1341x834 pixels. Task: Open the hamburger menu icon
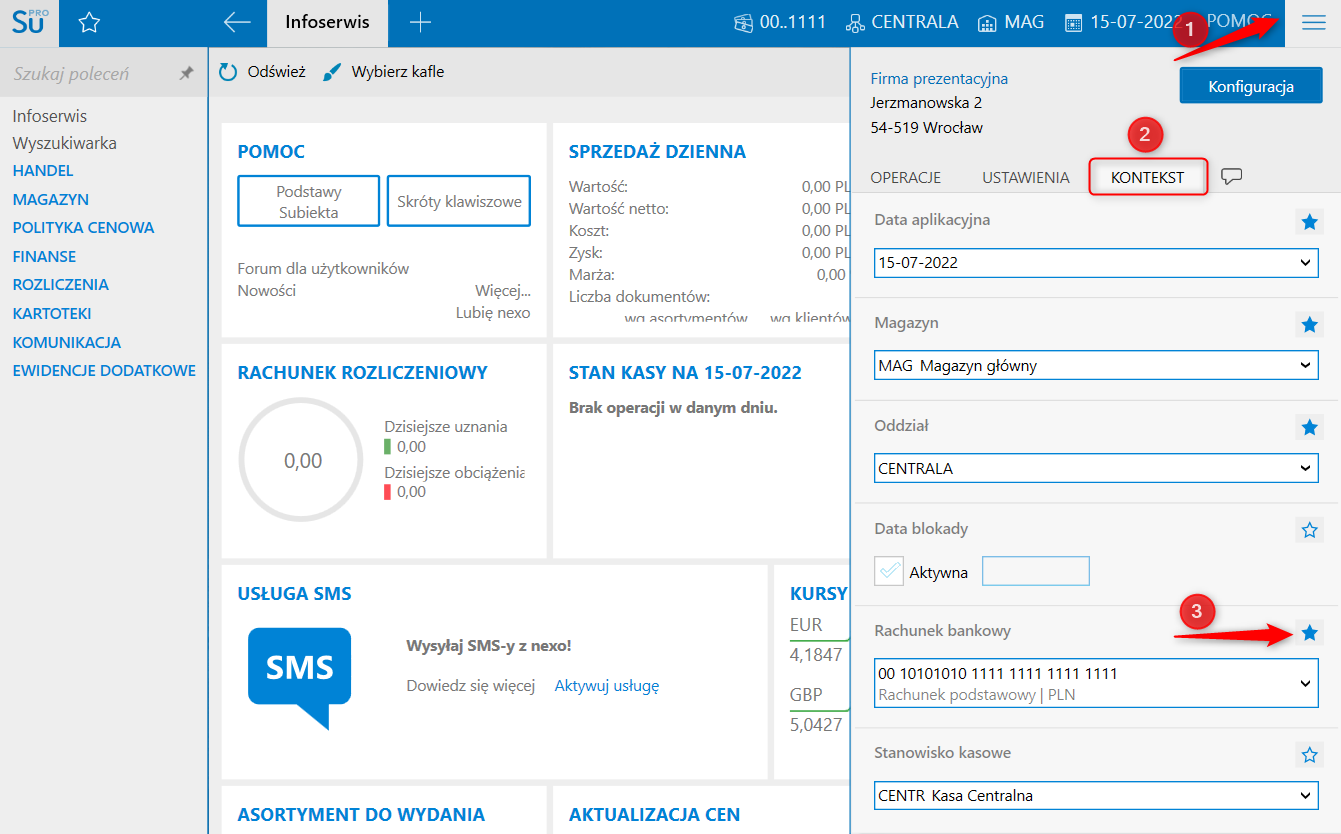tap(1313, 23)
